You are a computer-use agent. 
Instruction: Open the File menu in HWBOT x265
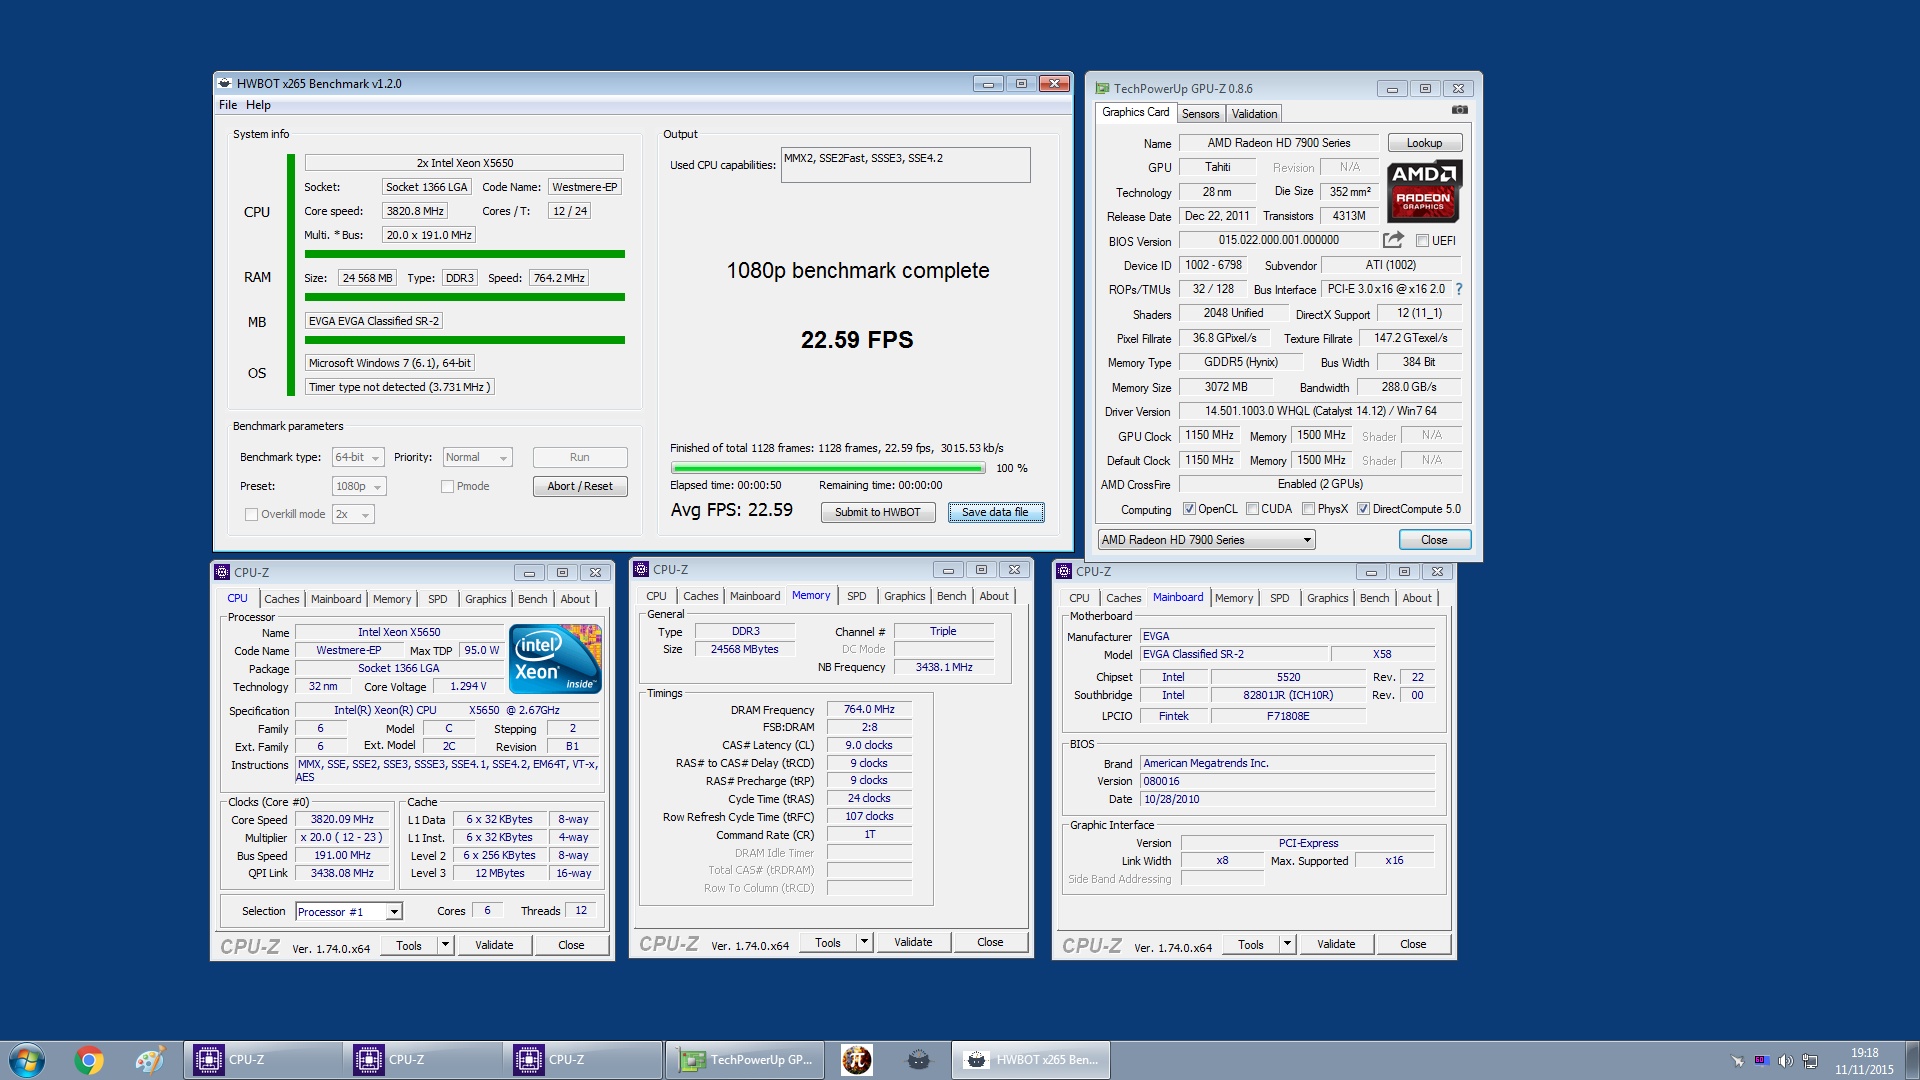click(228, 105)
